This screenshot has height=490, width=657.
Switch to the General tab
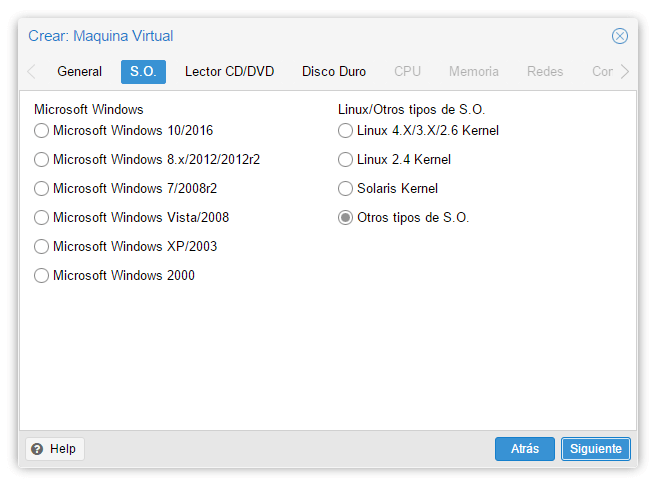80,72
